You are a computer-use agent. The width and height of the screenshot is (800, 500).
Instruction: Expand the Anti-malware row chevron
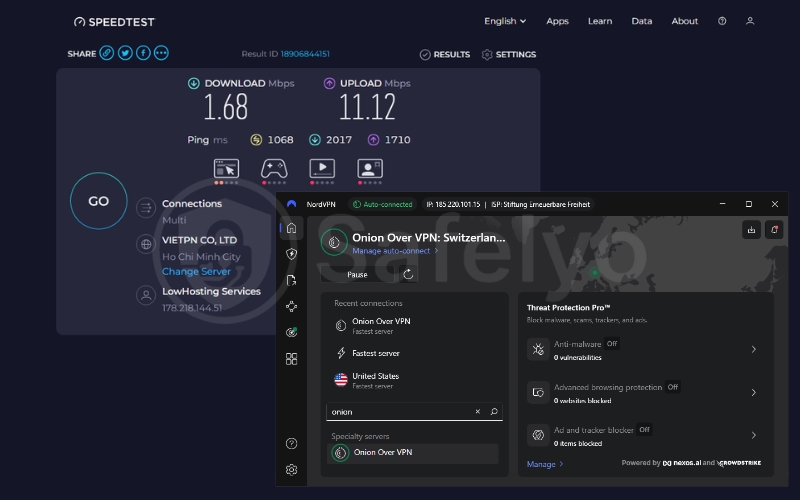[x=754, y=349]
